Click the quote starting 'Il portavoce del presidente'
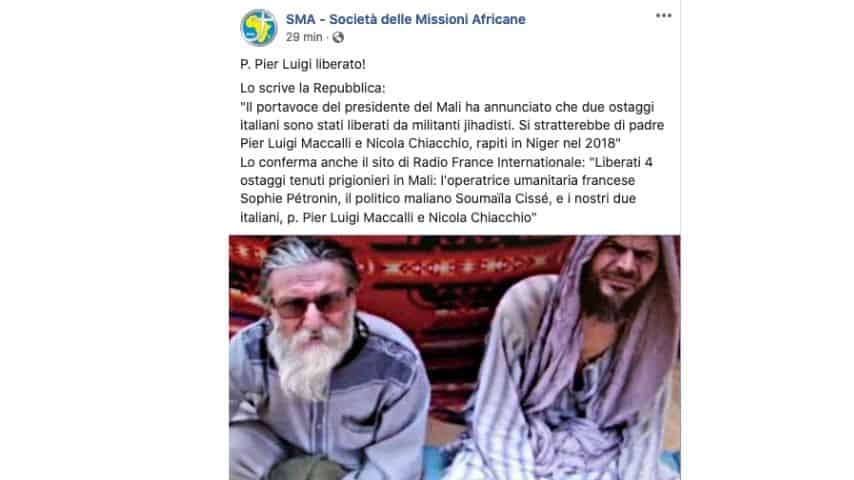The image size is (854, 480). 452,125
